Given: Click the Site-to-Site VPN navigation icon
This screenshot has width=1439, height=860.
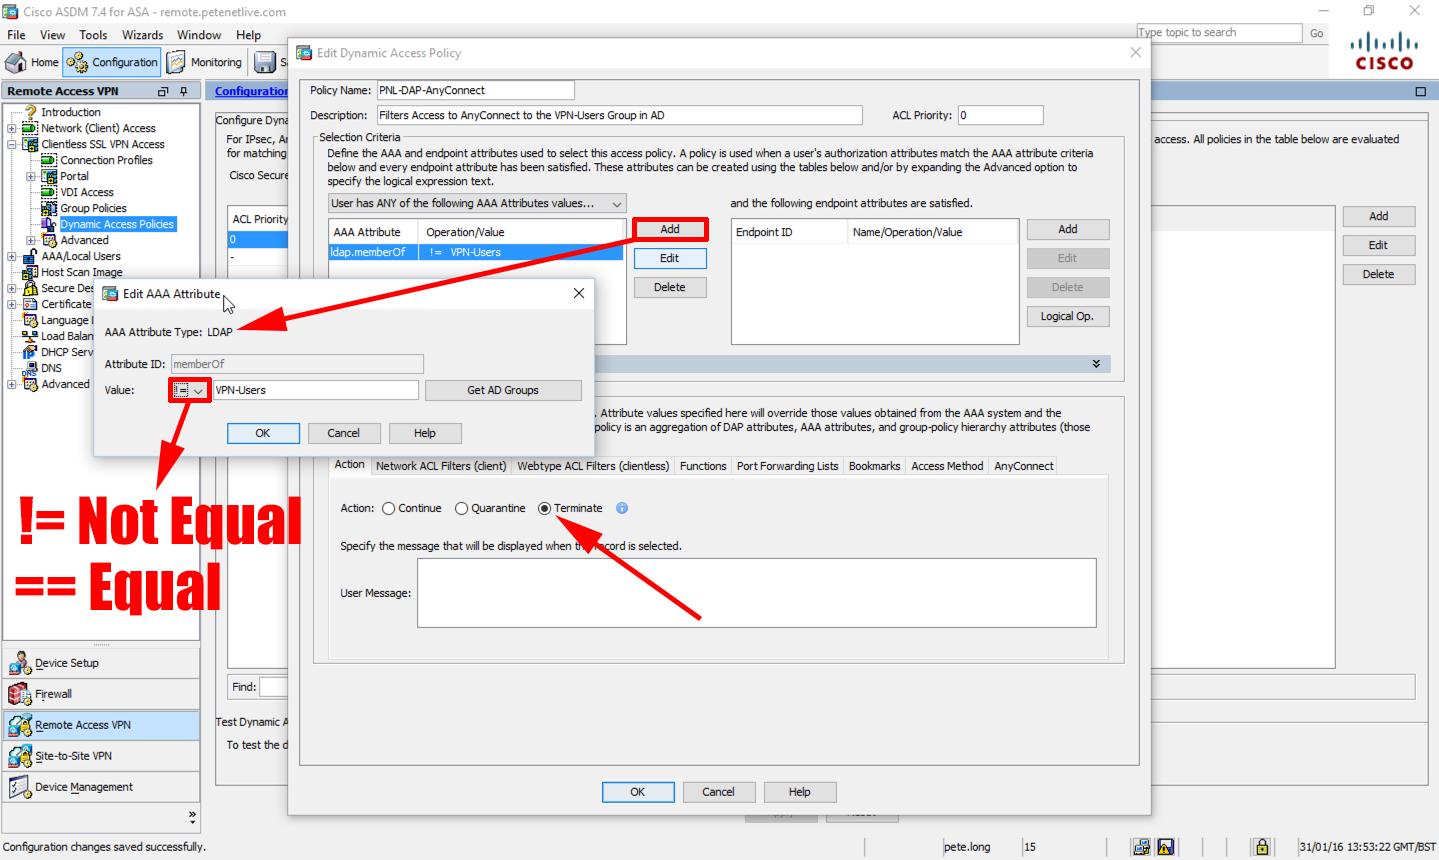Looking at the screenshot, I should coord(19,756).
